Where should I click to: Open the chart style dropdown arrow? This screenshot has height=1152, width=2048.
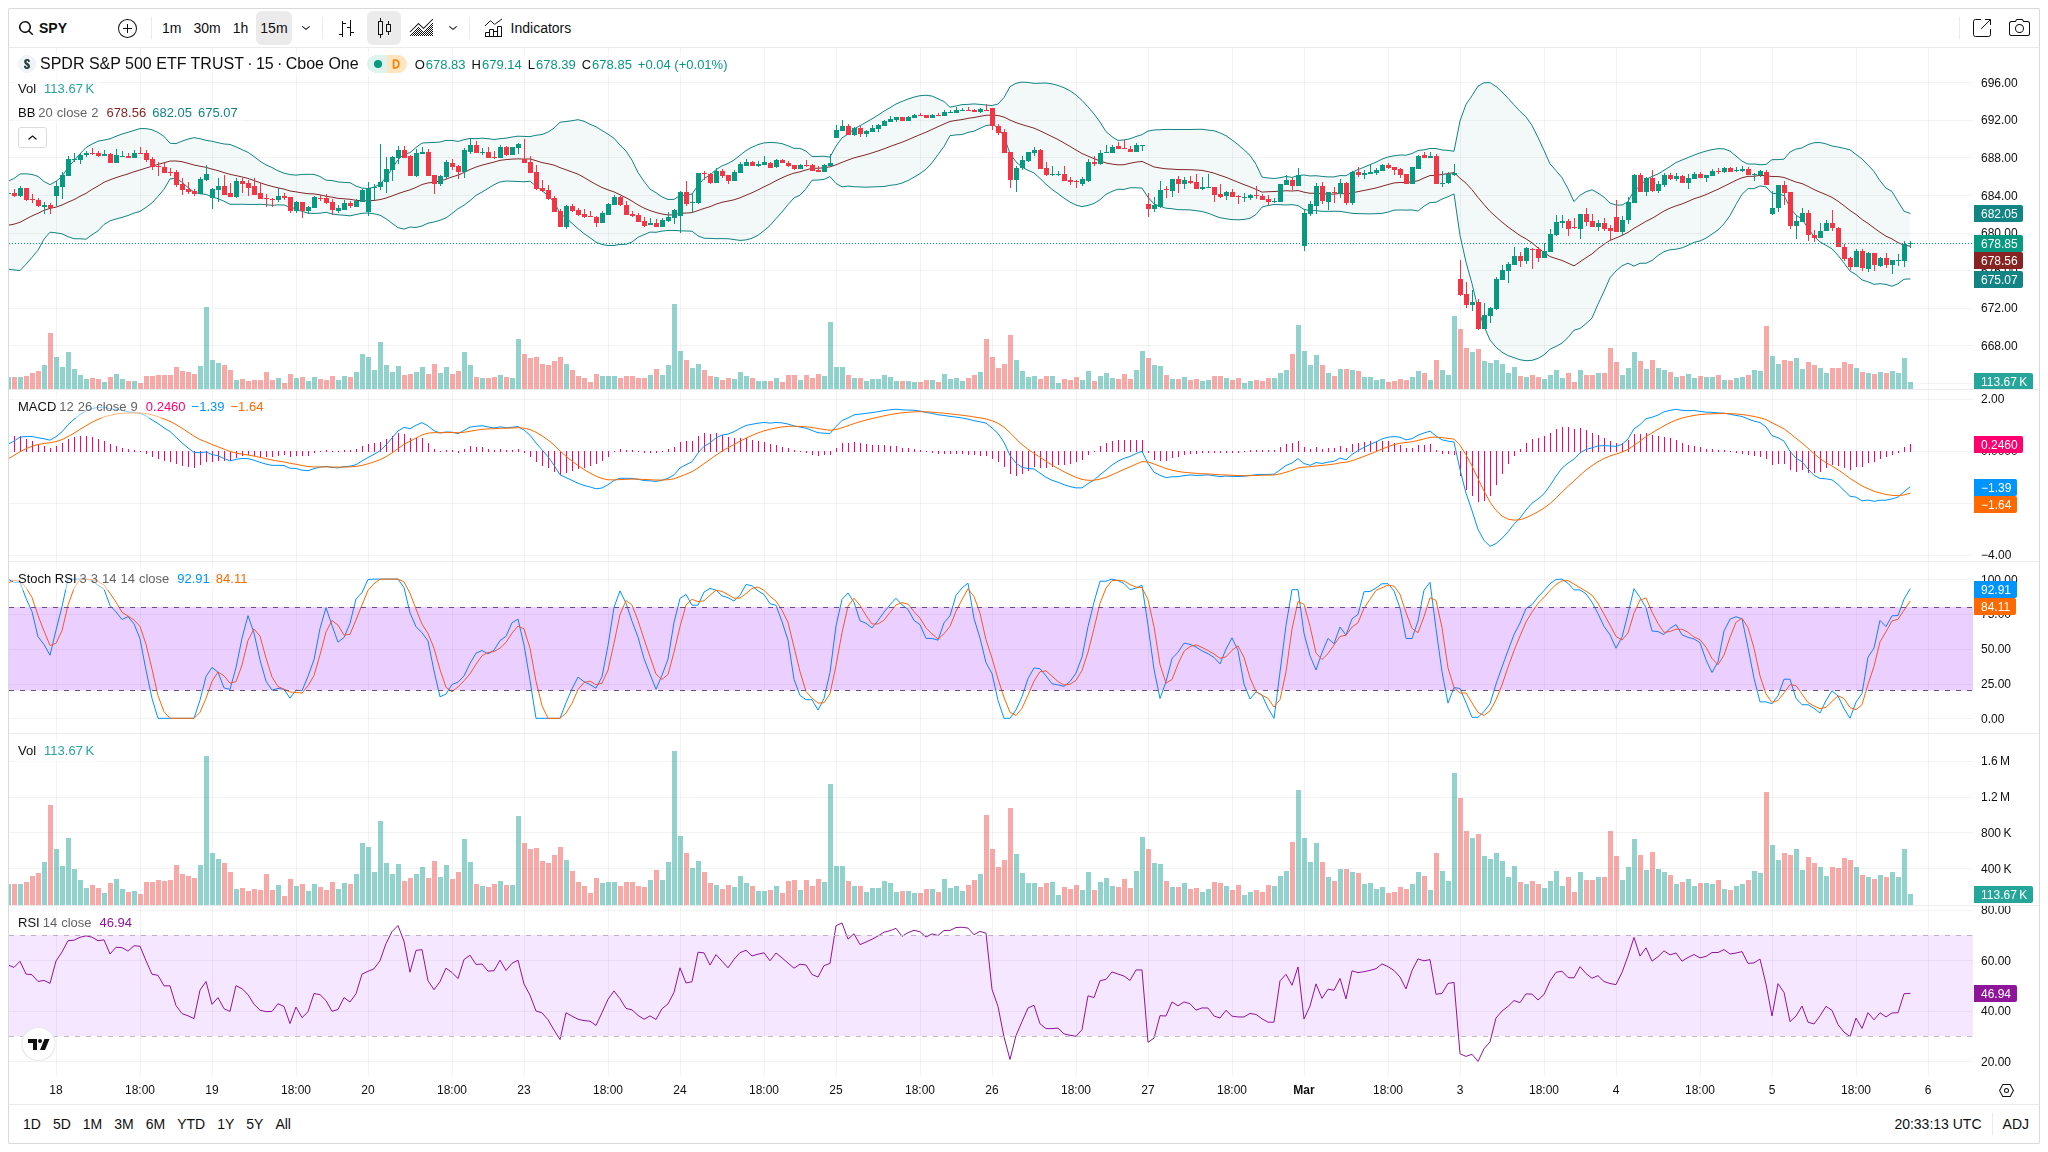(x=453, y=28)
